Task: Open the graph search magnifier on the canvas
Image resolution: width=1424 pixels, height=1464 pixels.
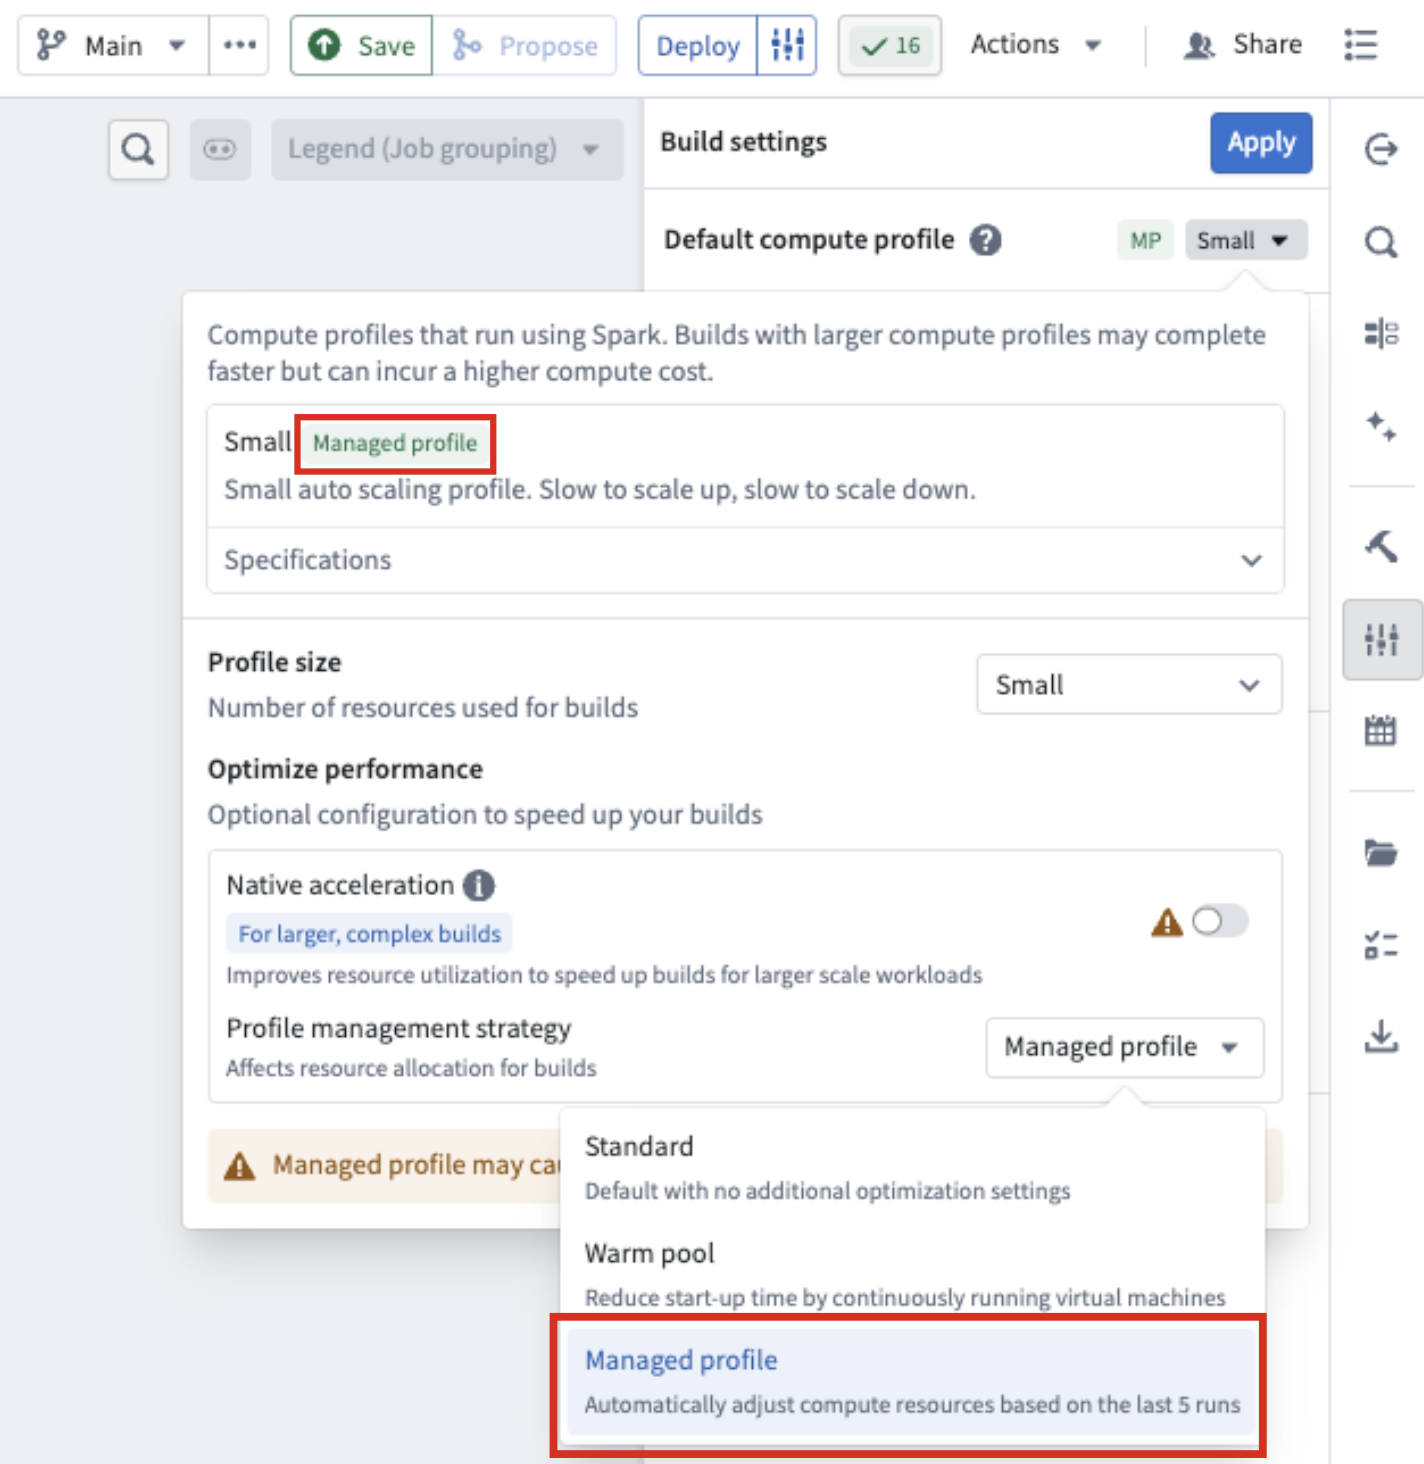Action: pyautogui.click(x=137, y=149)
